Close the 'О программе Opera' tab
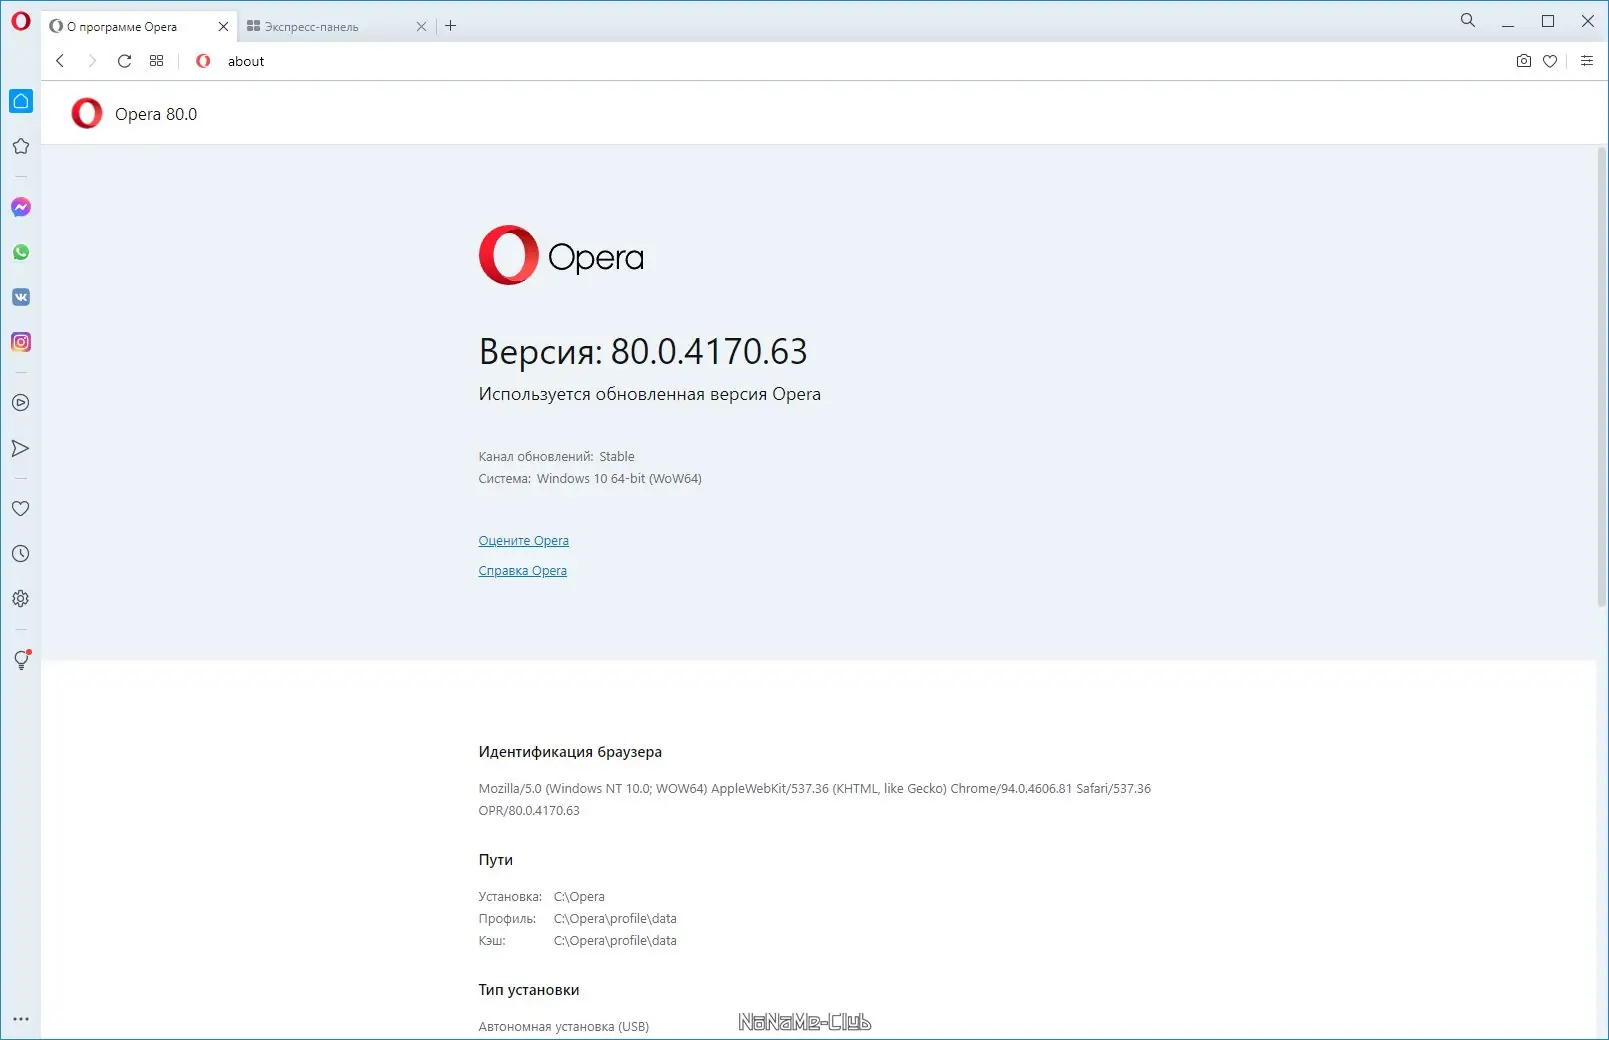 click(x=223, y=27)
